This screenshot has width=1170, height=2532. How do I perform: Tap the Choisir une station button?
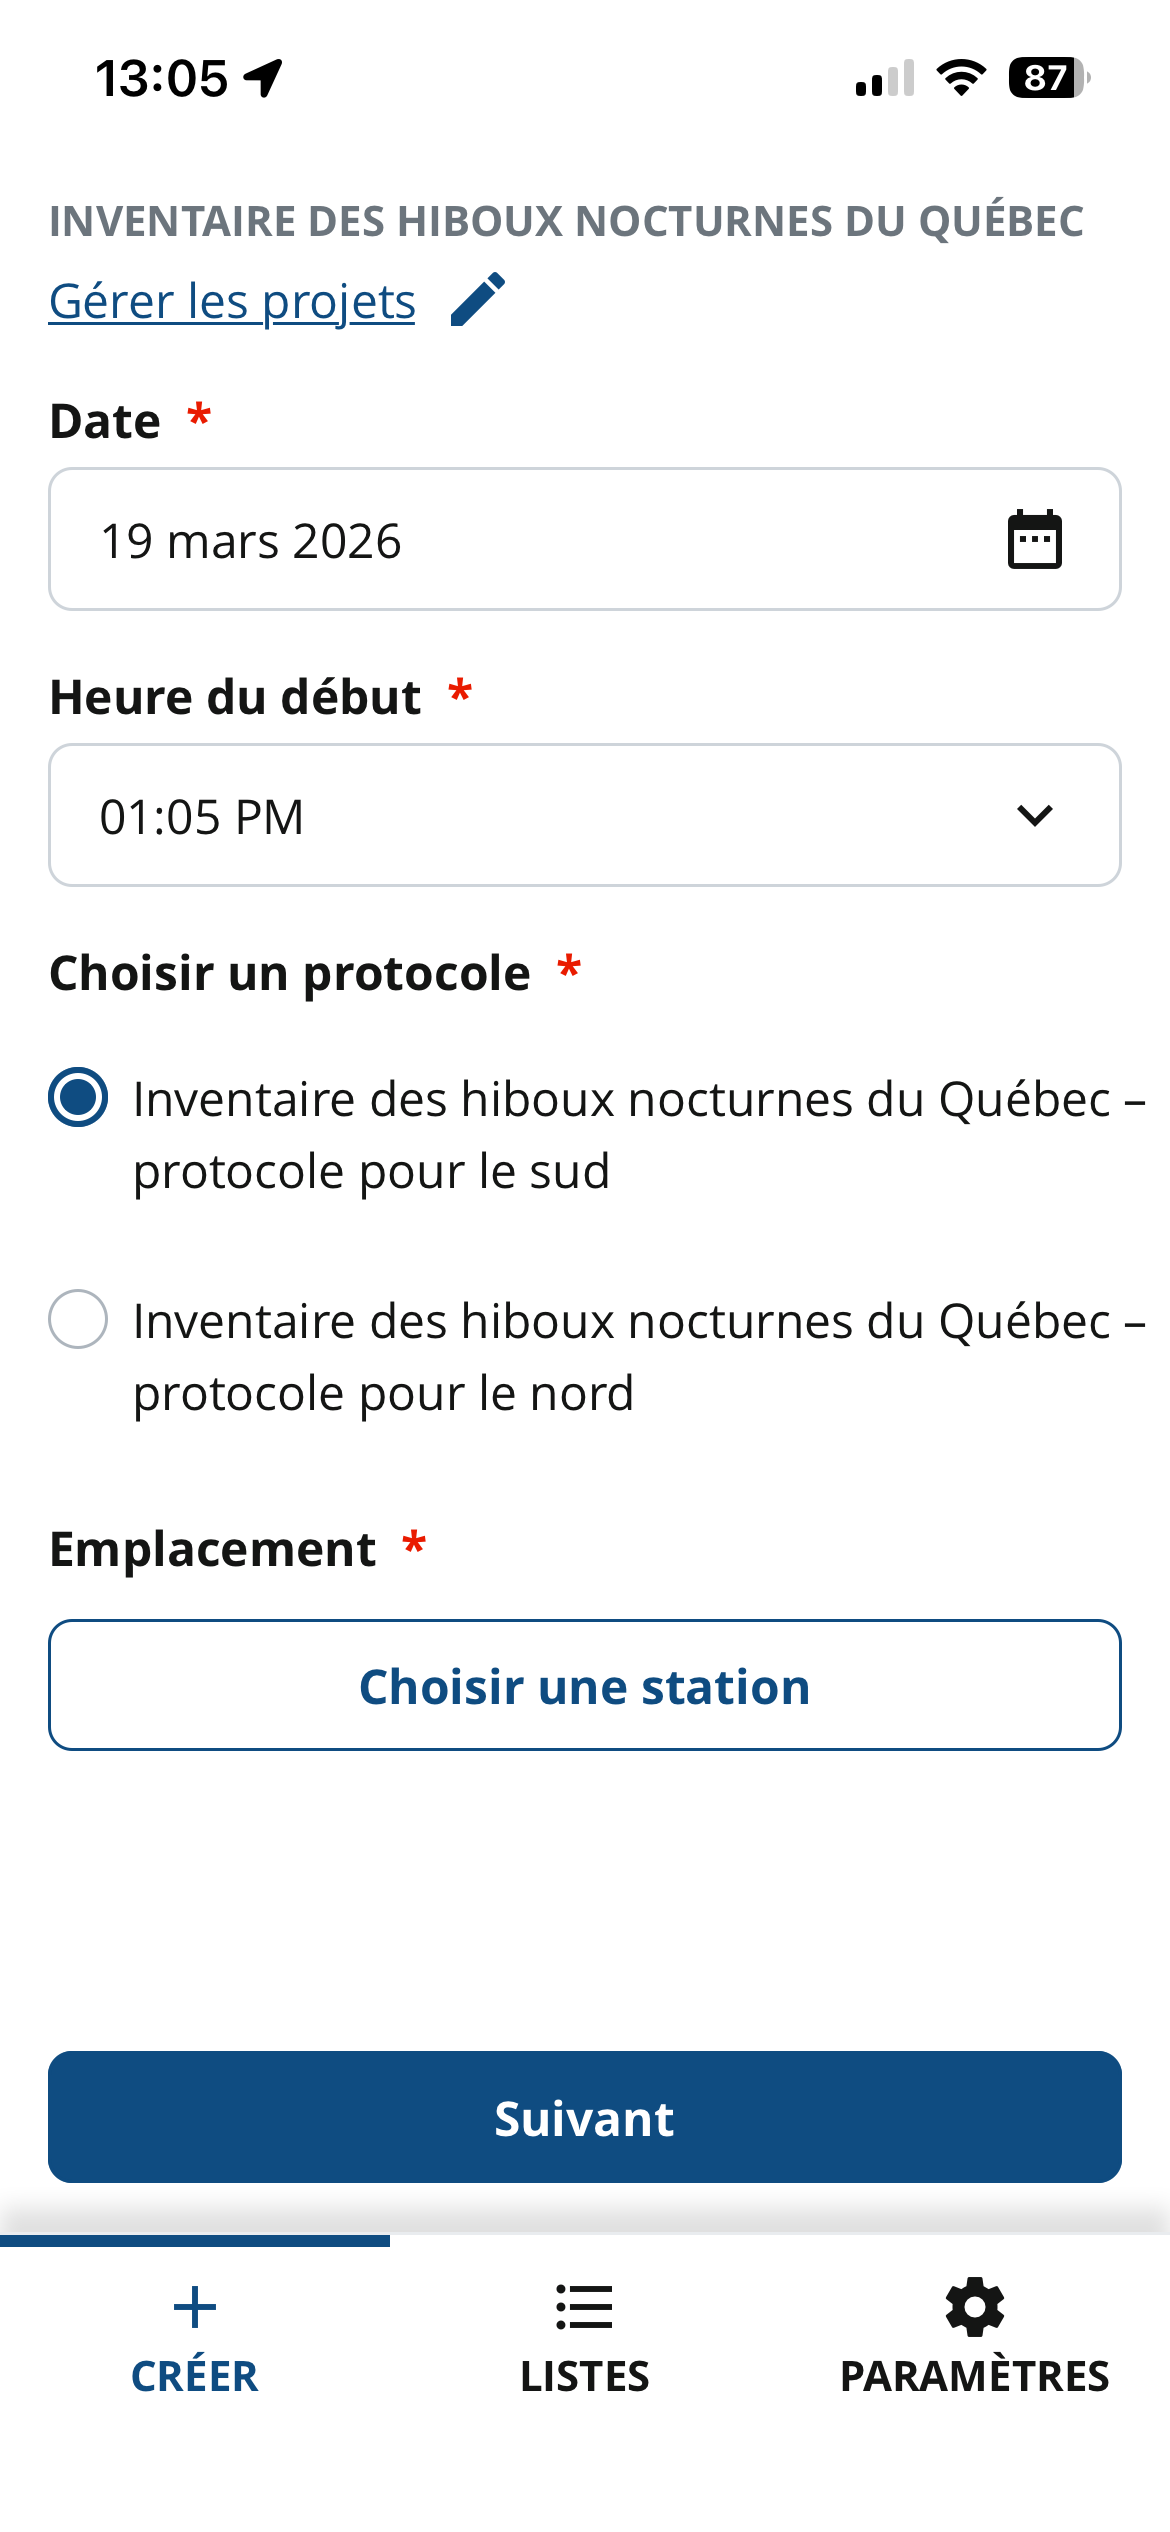pyautogui.click(x=584, y=1686)
